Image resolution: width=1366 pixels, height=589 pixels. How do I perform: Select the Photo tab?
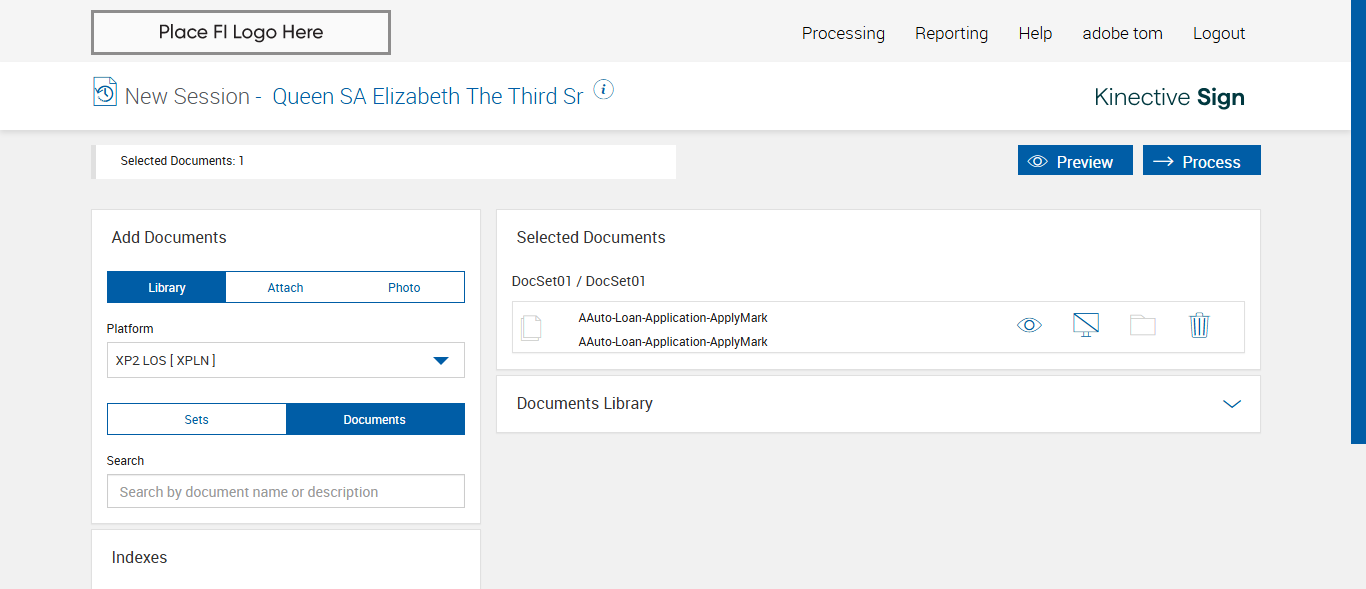tap(404, 287)
